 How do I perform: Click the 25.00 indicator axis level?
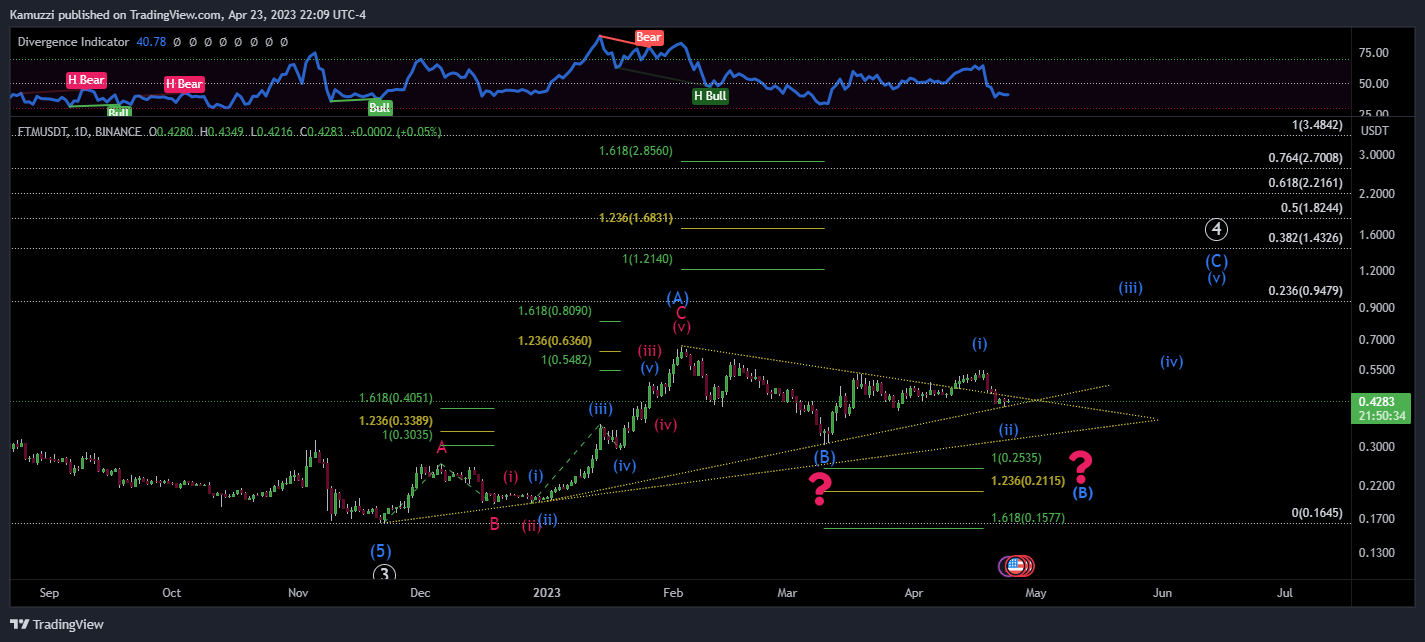pos(1374,114)
